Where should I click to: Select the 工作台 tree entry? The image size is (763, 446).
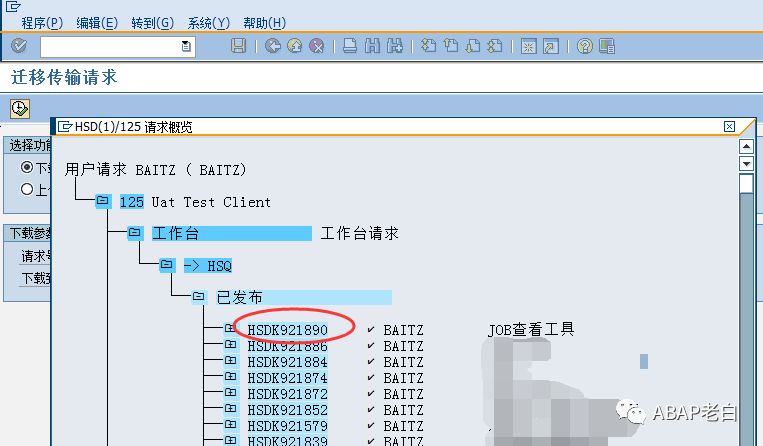(x=232, y=233)
